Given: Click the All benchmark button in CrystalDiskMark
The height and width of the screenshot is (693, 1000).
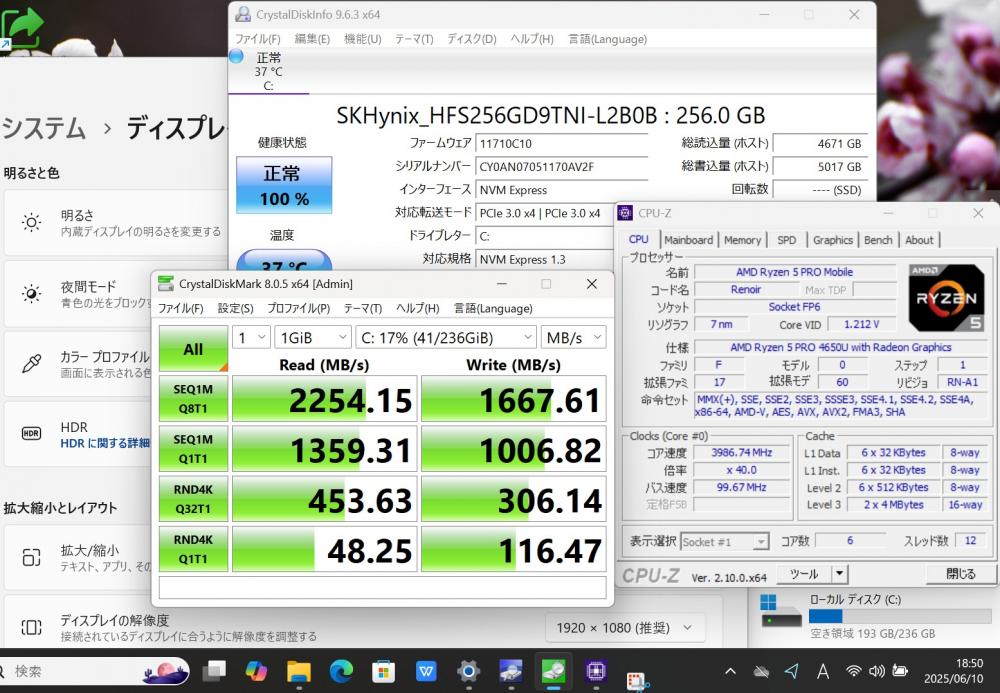Looking at the screenshot, I should click(x=193, y=349).
